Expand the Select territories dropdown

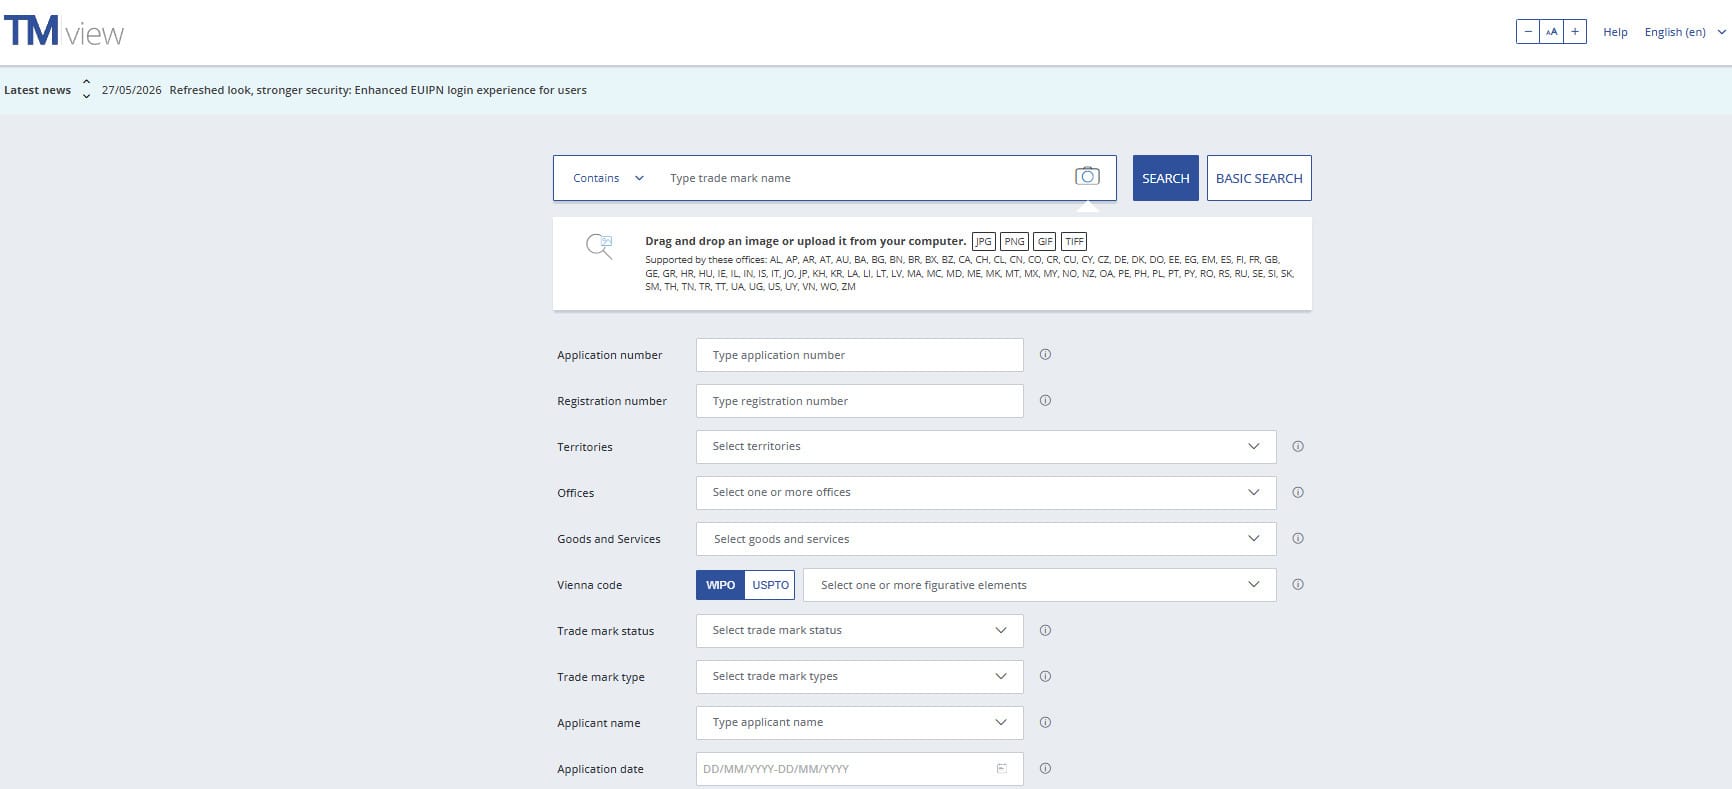(986, 447)
